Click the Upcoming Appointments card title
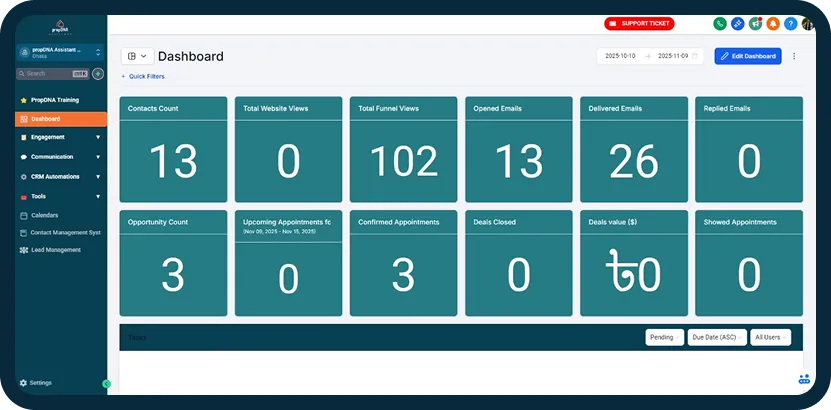The width and height of the screenshot is (831, 410). [x=287, y=222]
